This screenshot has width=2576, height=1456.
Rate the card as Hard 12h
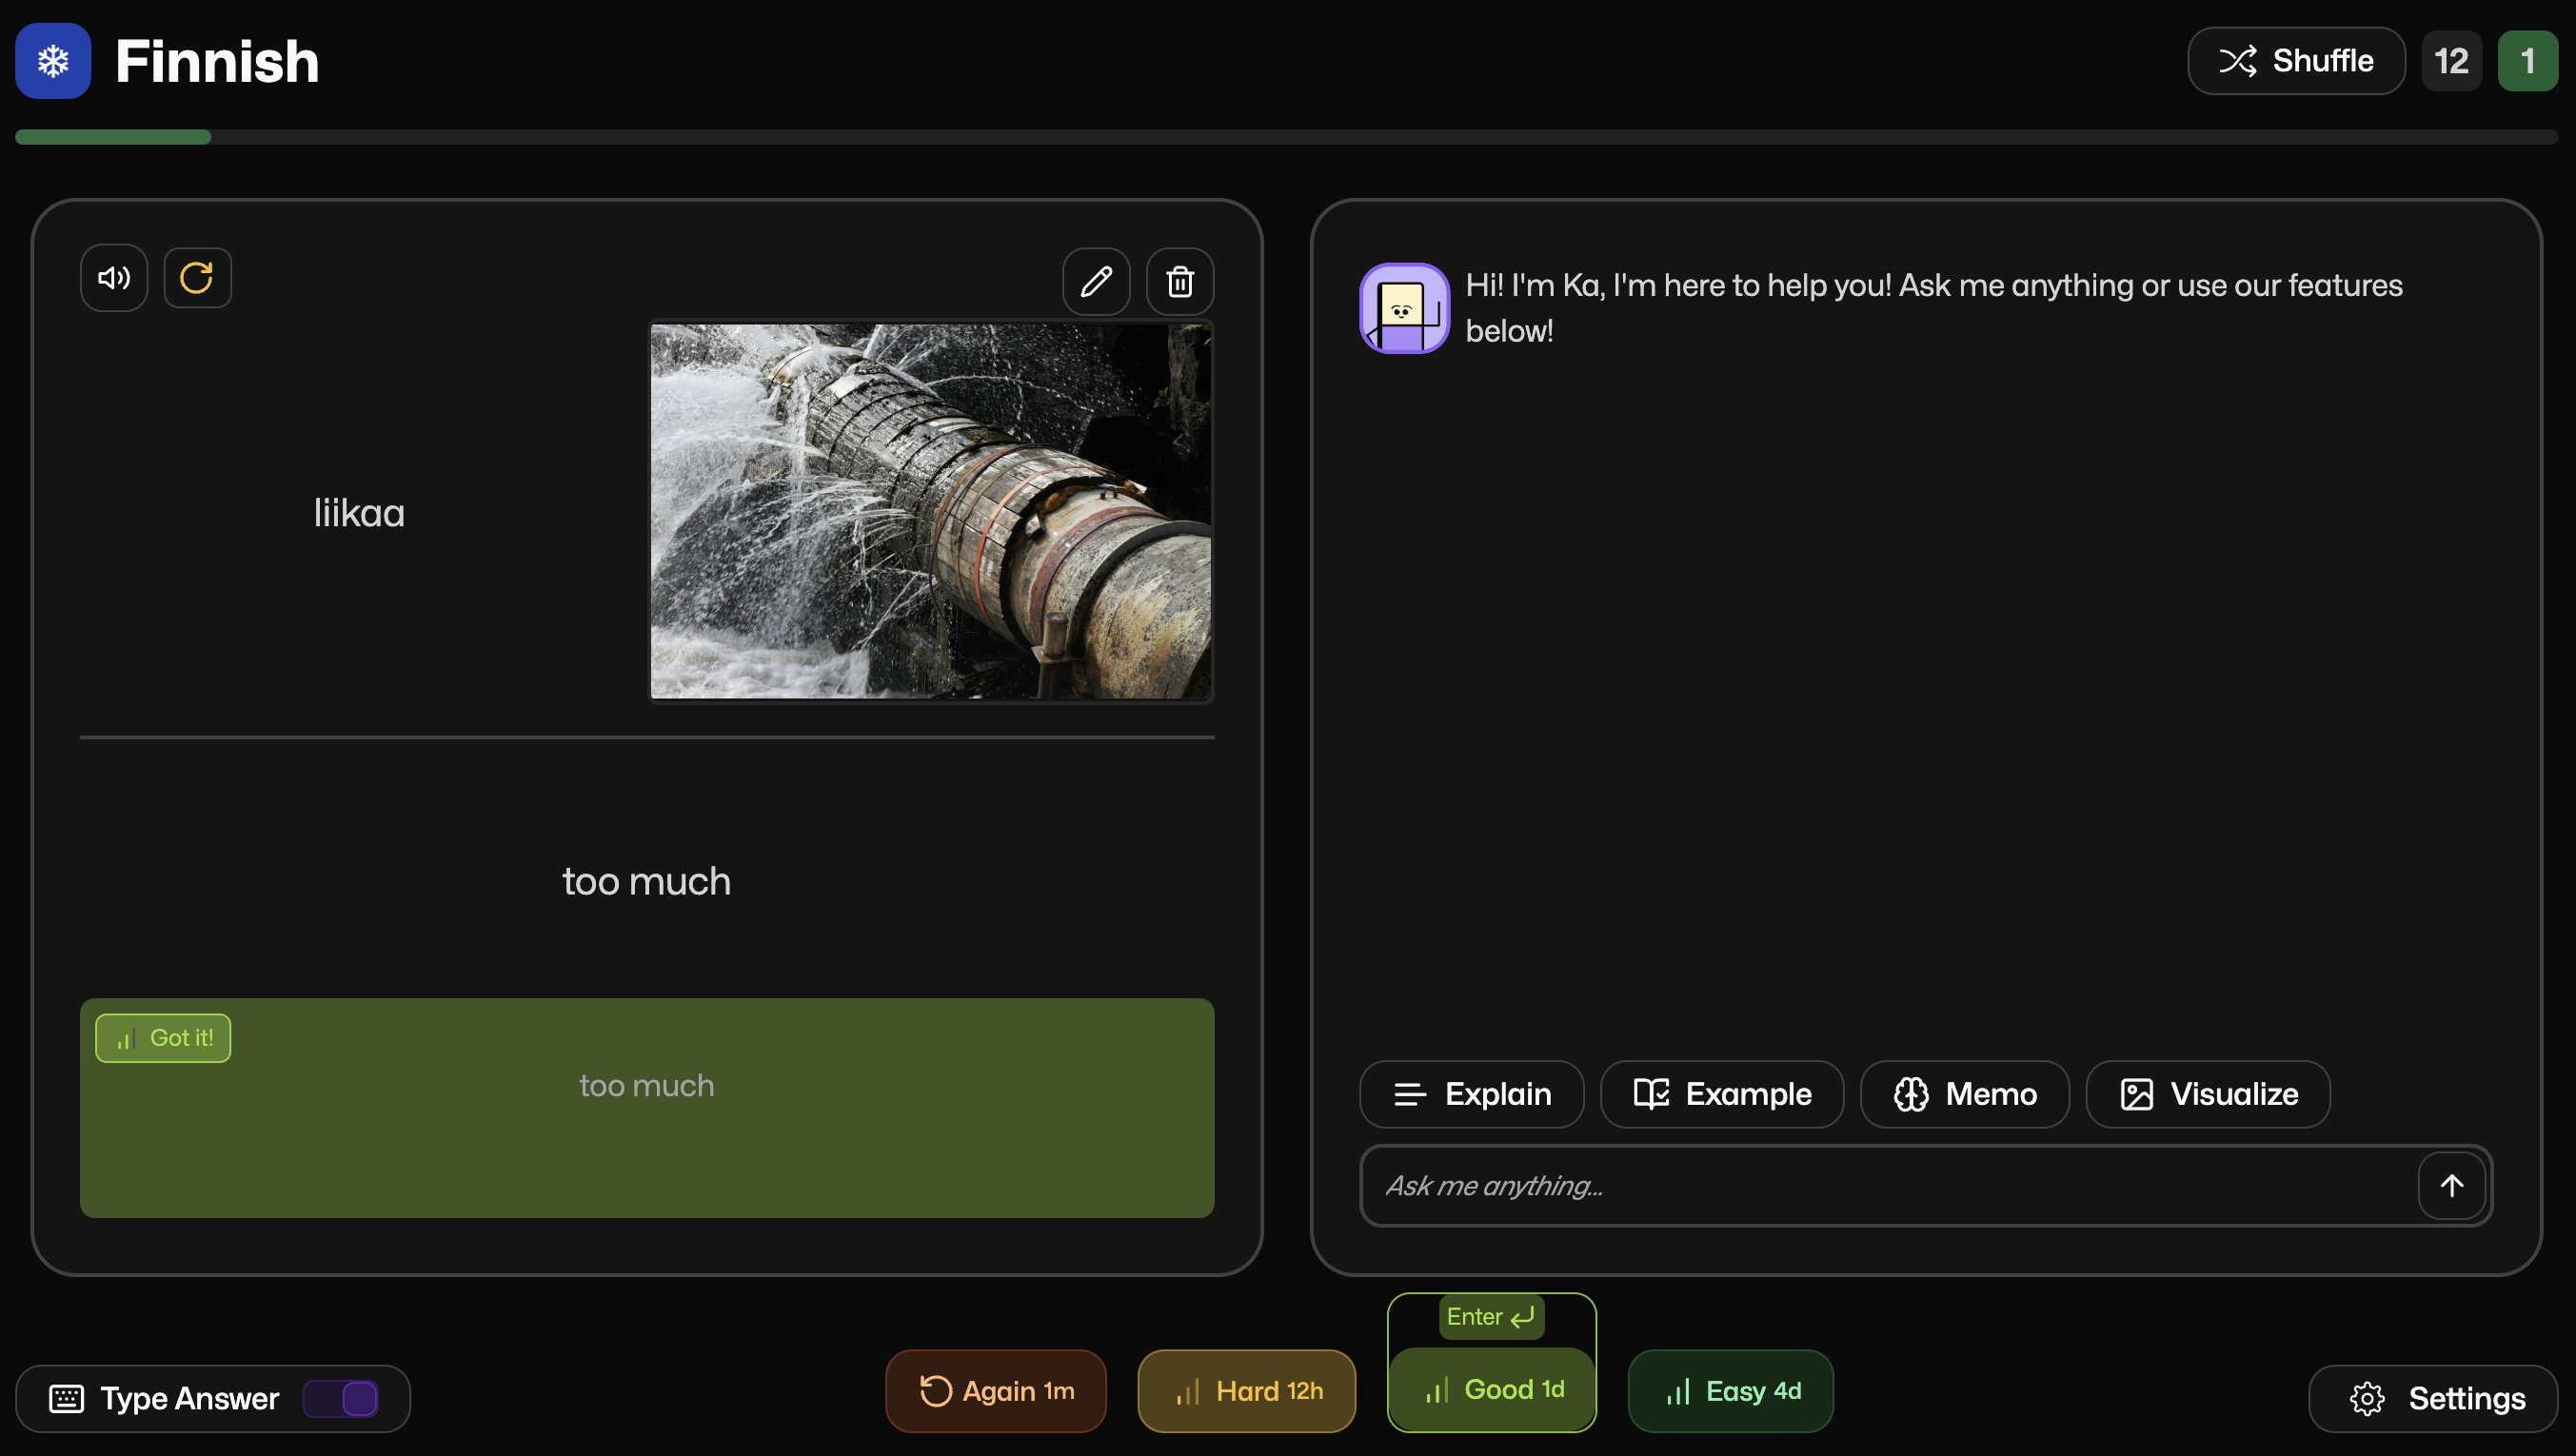point(1246,1391)
